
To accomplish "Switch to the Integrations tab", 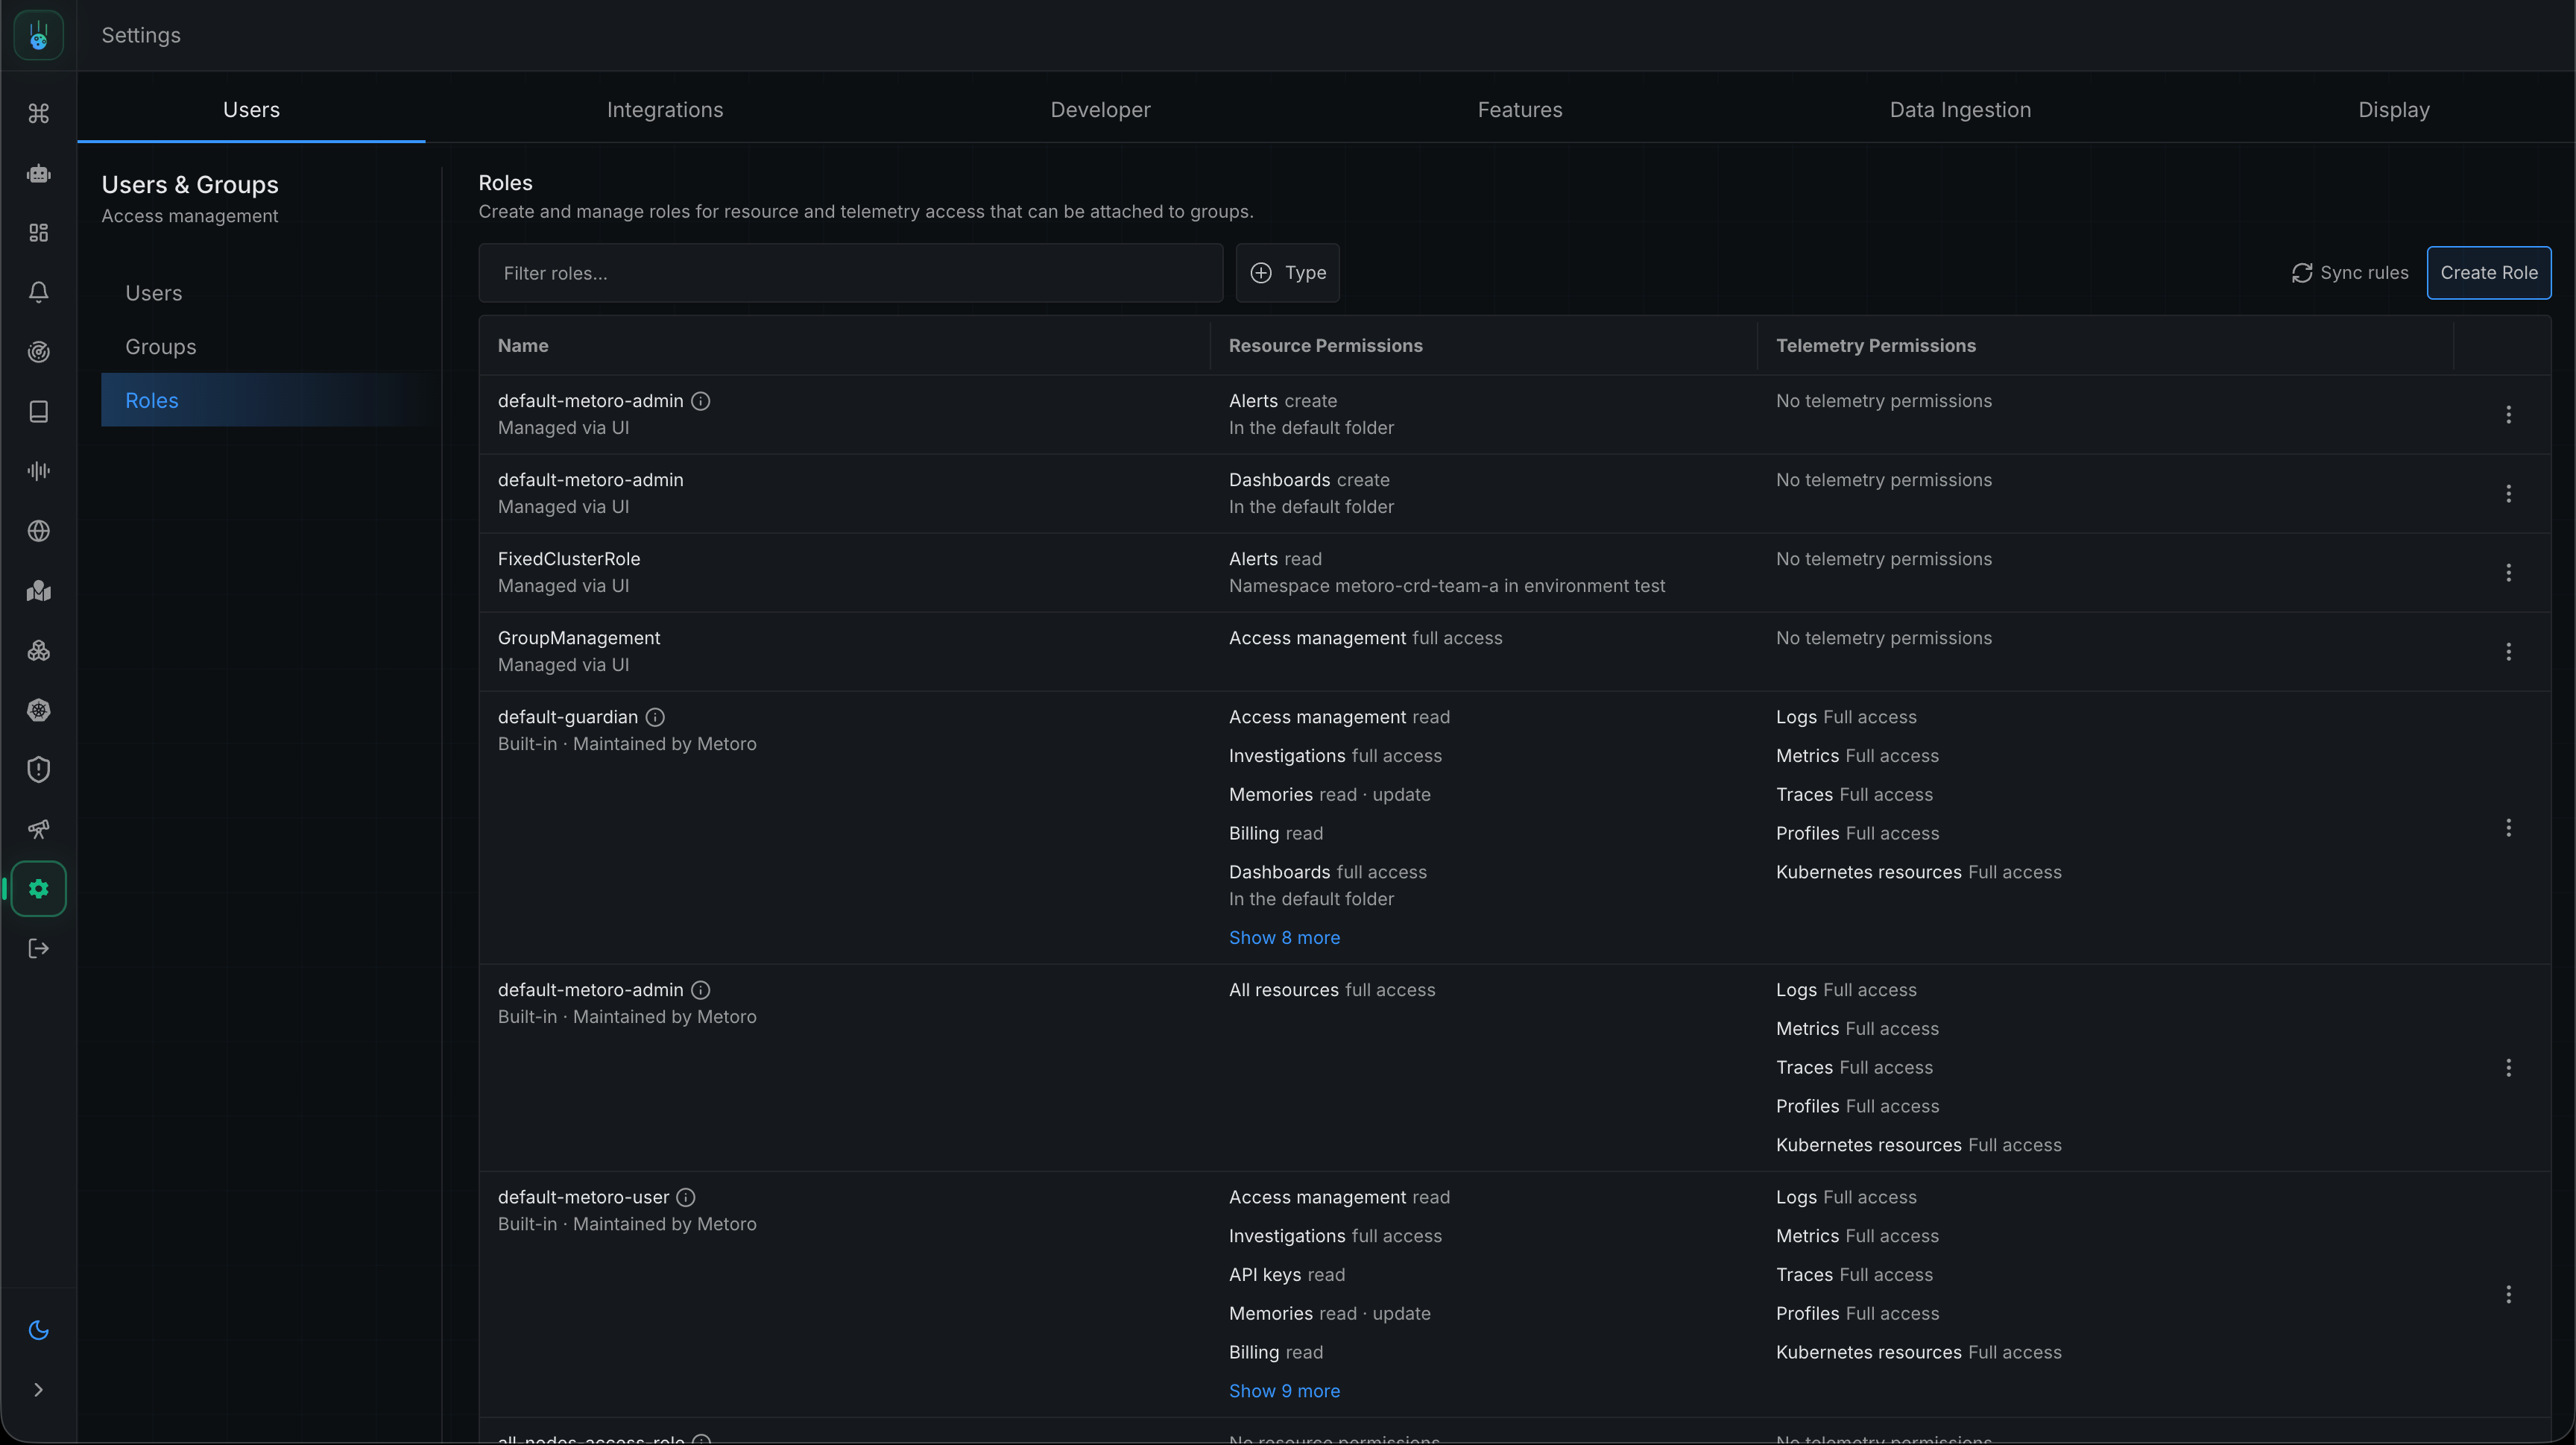I will tap(665, 109).
